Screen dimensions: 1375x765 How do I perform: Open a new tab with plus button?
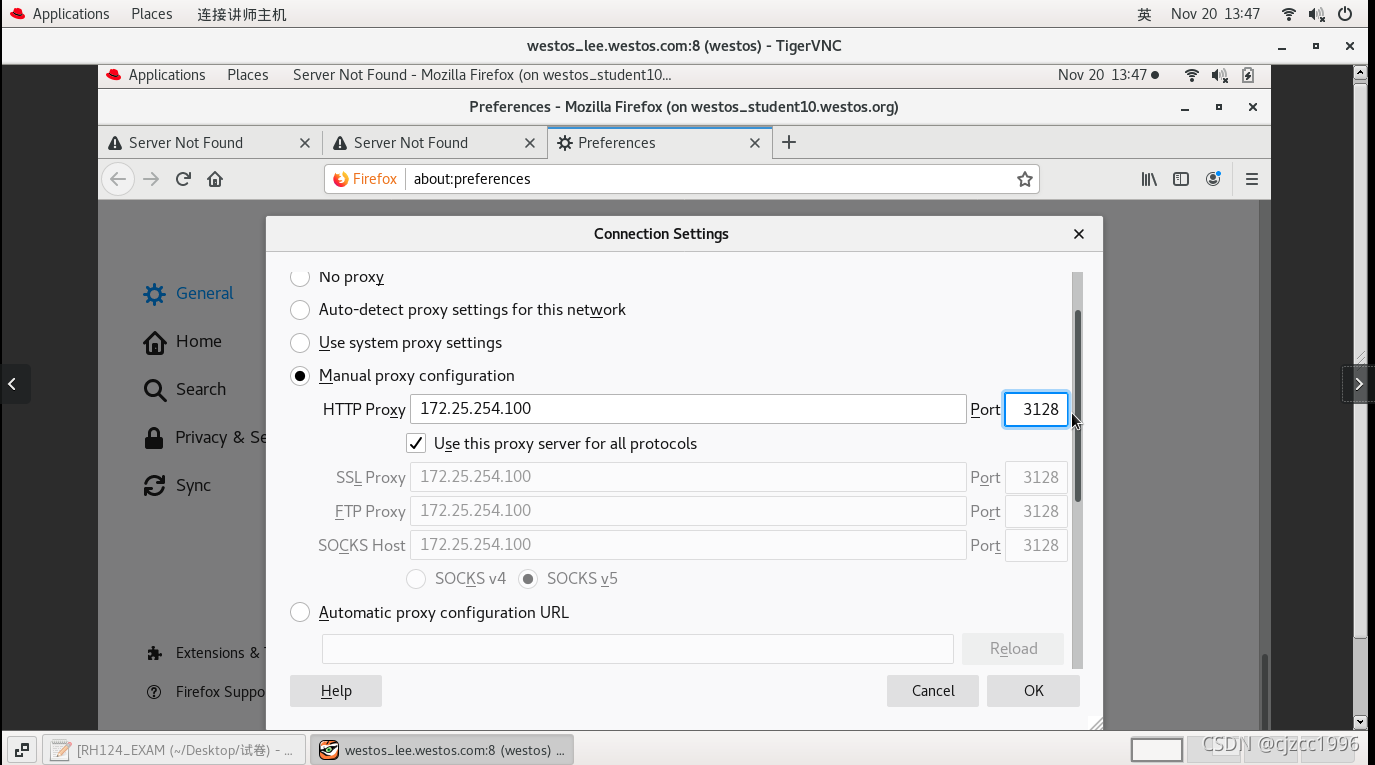(x=789, y=142)
